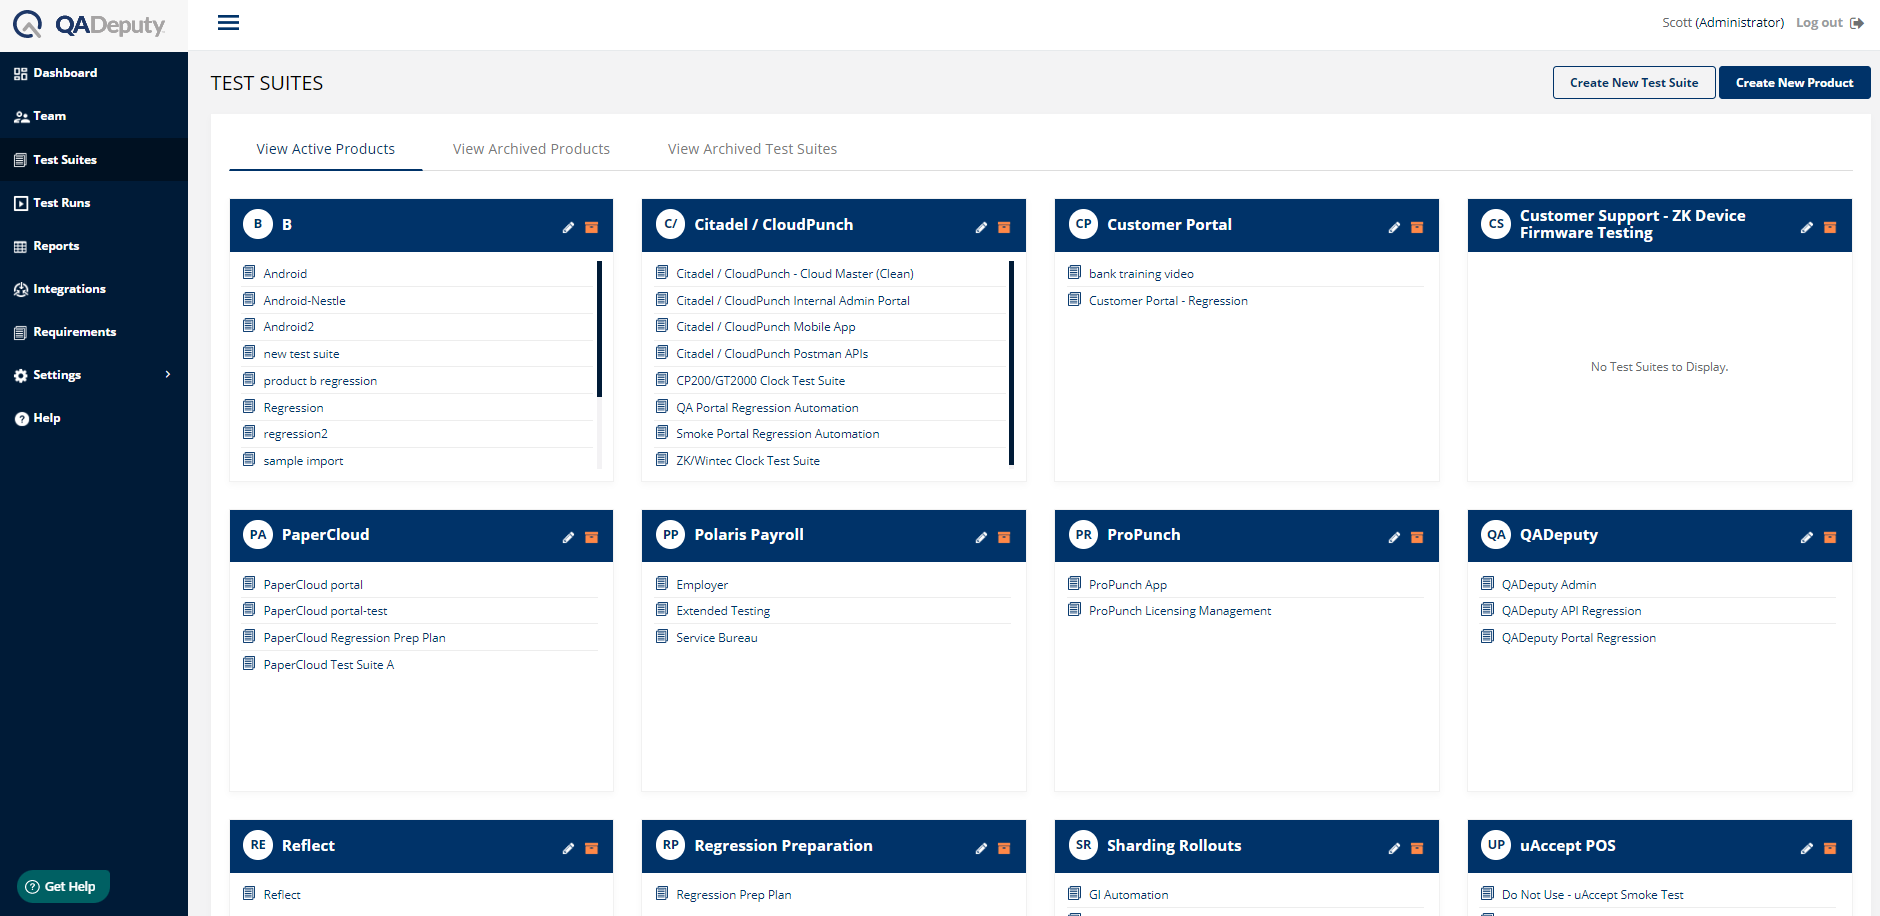The height and width of the screenshot is (916, 1880).
Task: Edit uAccept POS product pencil icon
Action: point(1807,849)
